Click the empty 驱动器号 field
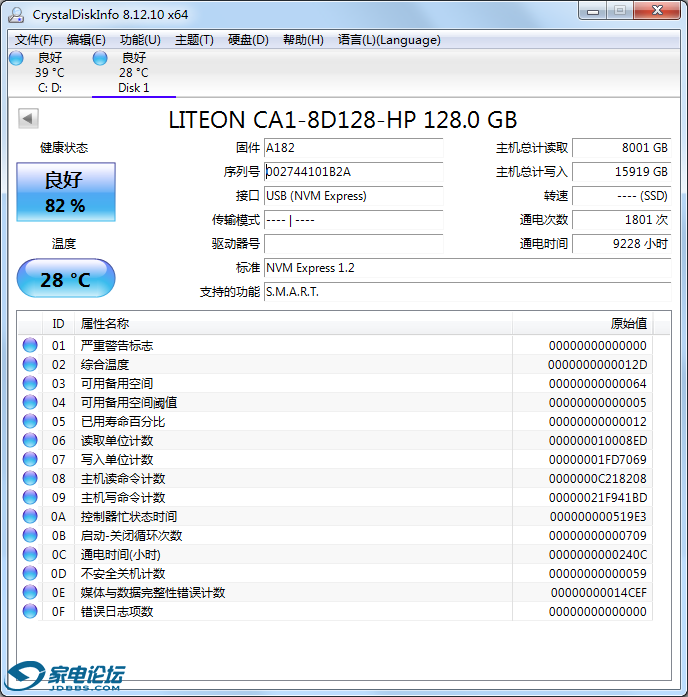This screenshot has width=688, height=697. point(353,244)
